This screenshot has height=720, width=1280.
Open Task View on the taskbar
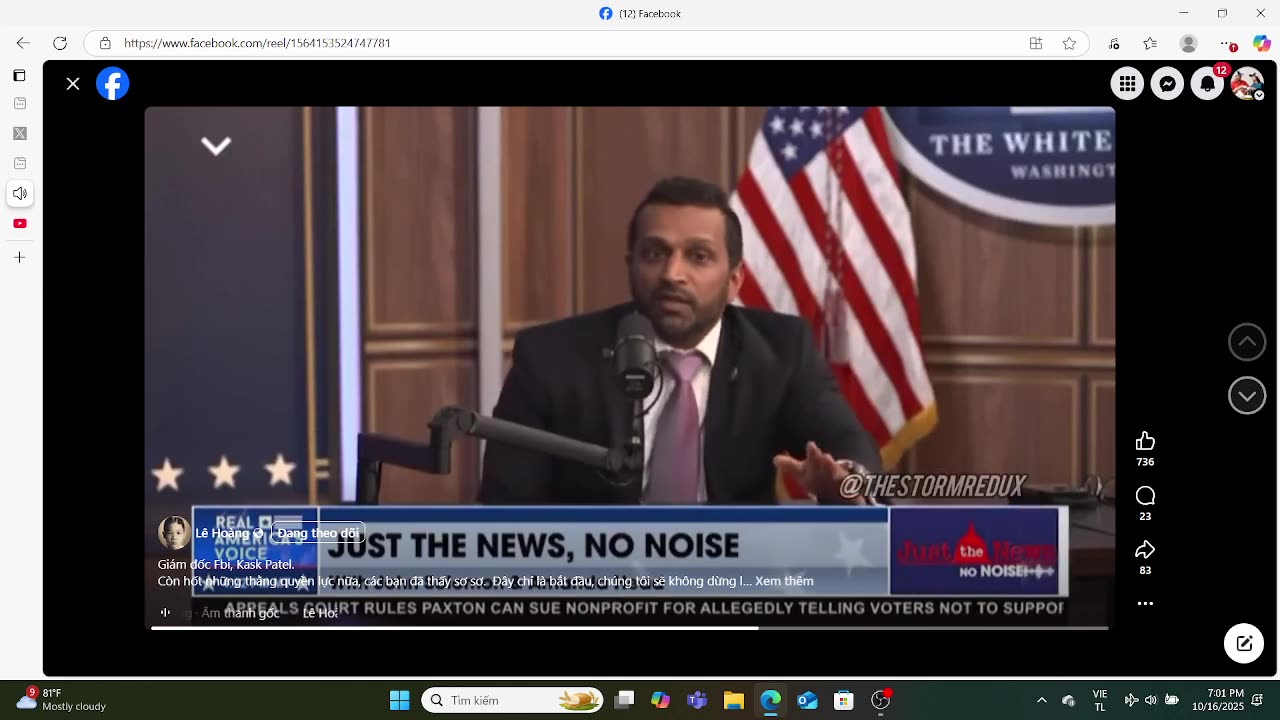624,700
